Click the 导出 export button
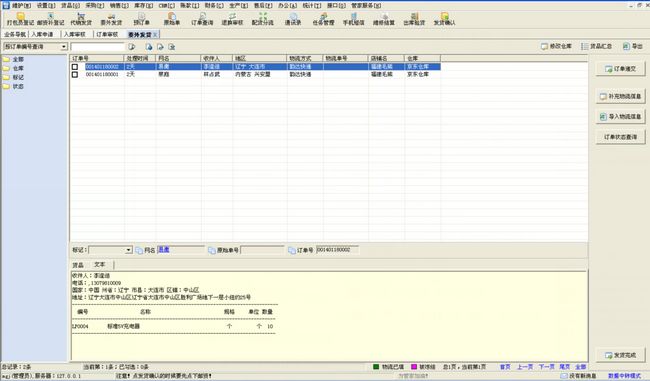650x381 pixels. pos(633,46)
